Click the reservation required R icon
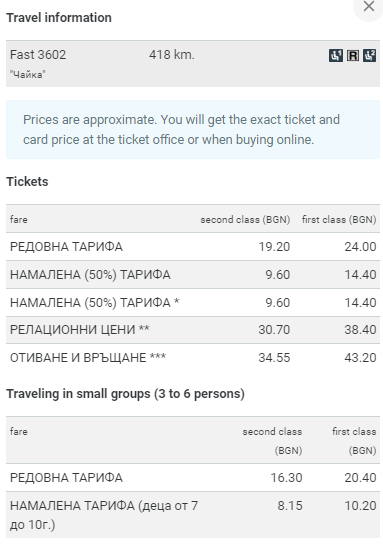383x549 pixels. click(x=353, y=55)
